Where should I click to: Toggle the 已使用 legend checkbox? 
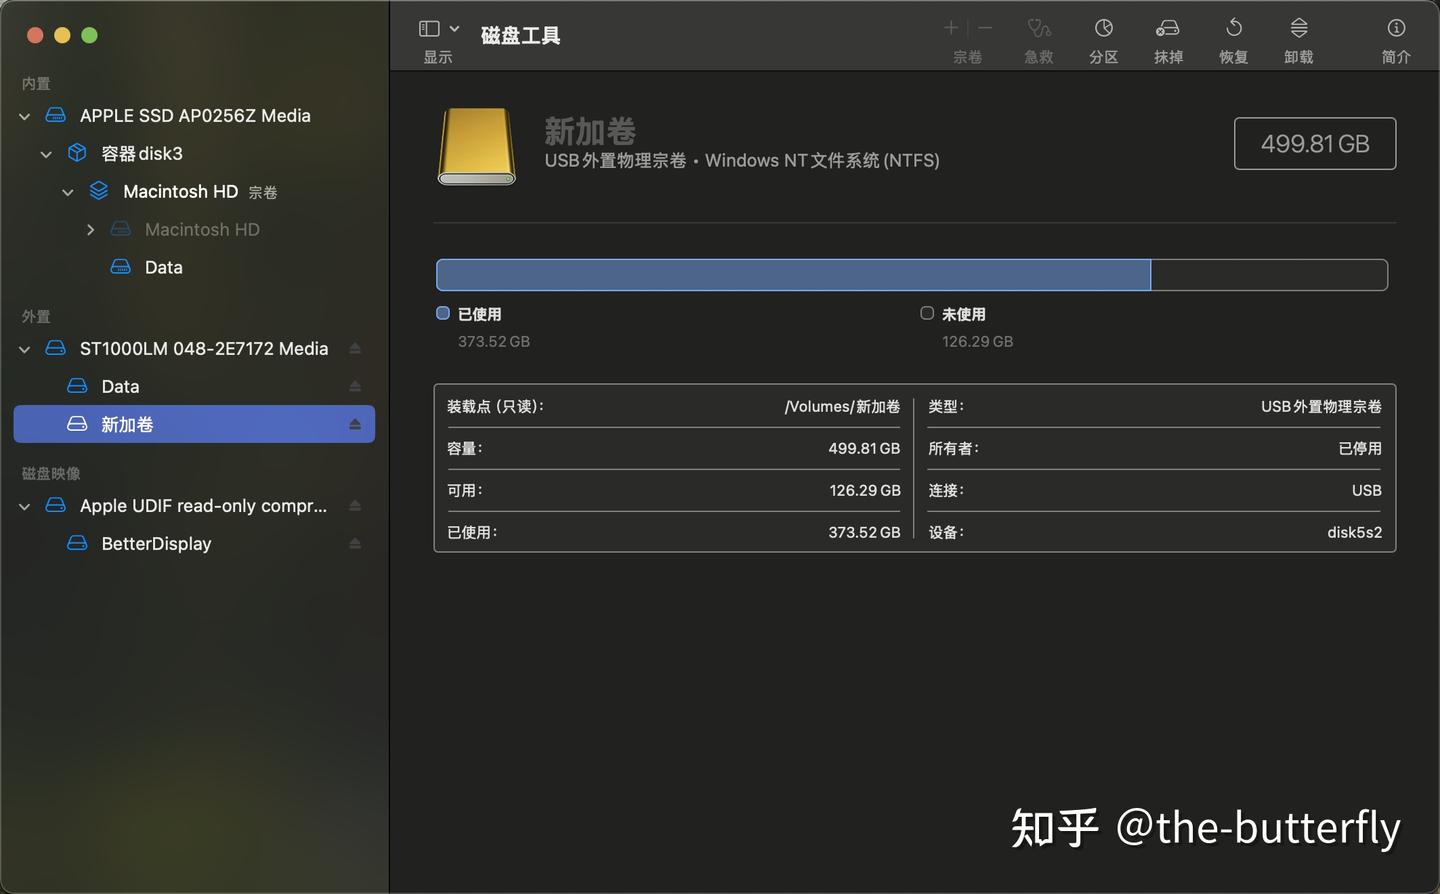442,313
